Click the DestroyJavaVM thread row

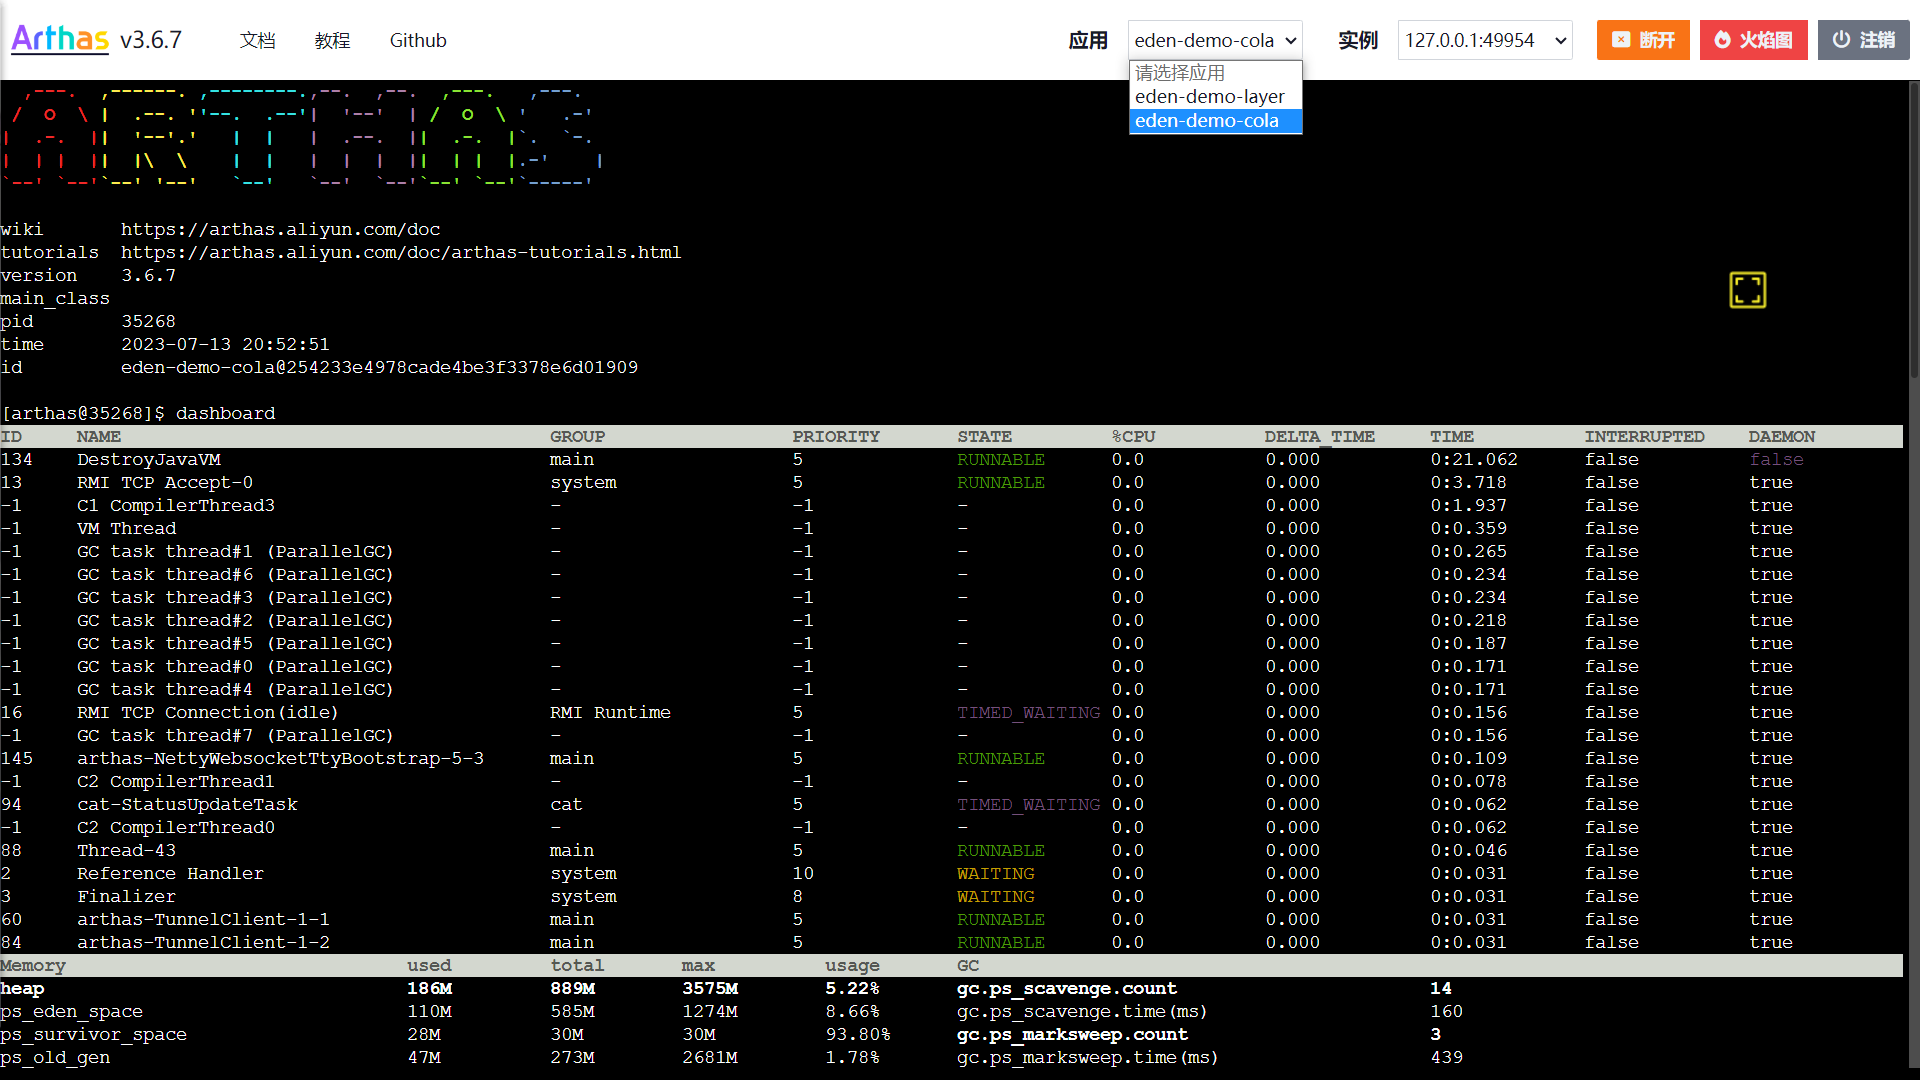[149, 459]
